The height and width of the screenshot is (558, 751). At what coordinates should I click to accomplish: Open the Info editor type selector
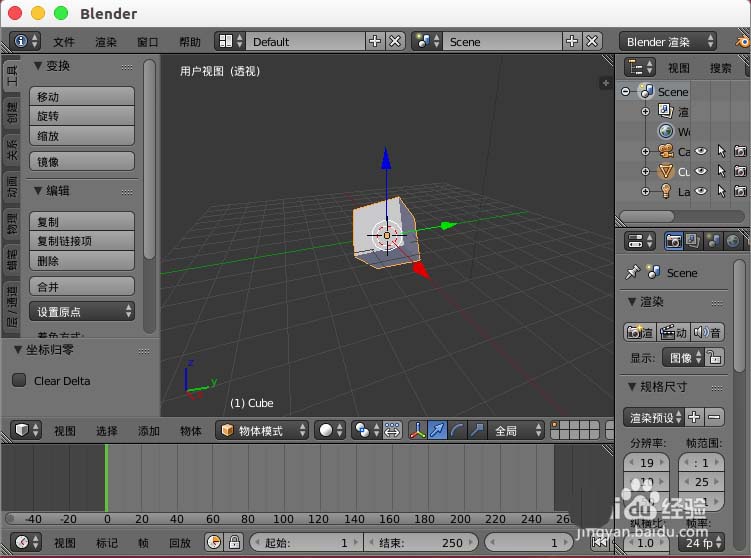[25, 41]
